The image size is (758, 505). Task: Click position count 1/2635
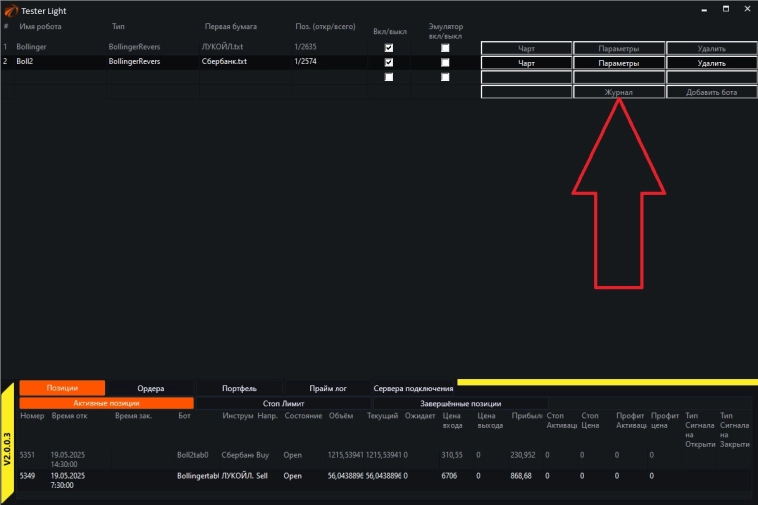tap(305, 47)
